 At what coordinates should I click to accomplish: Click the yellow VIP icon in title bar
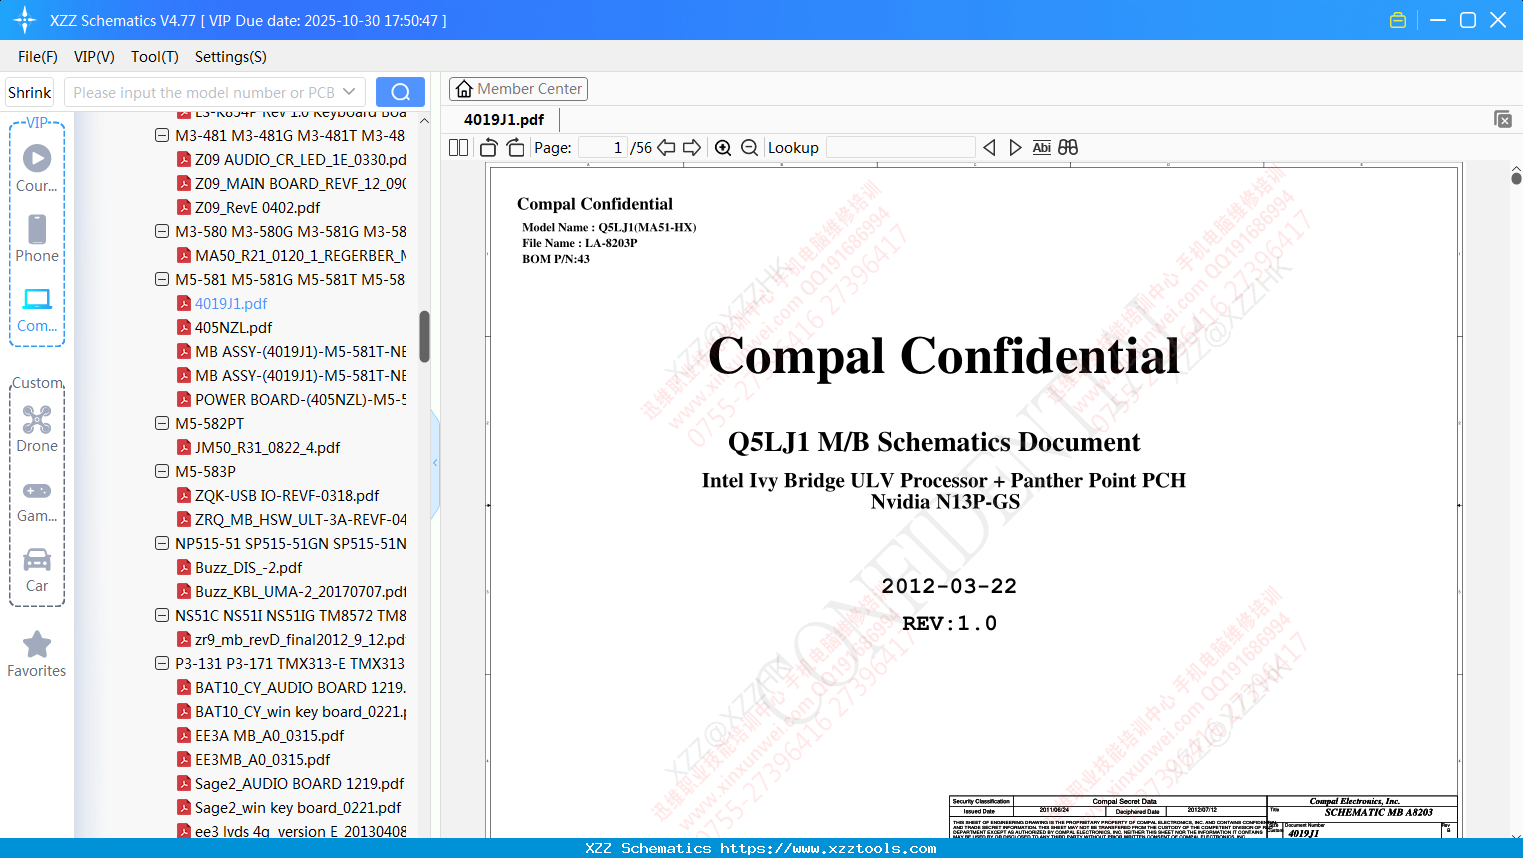pyautogui.click(x=1398, y=20)
